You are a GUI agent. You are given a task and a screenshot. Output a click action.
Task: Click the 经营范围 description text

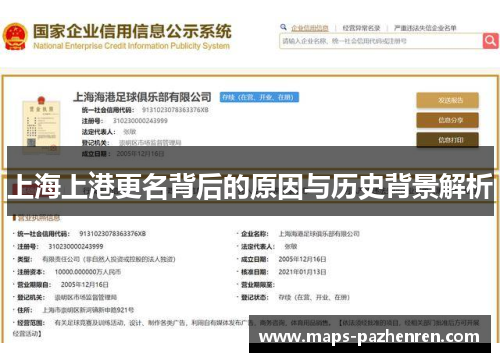[x=246, y=328]
